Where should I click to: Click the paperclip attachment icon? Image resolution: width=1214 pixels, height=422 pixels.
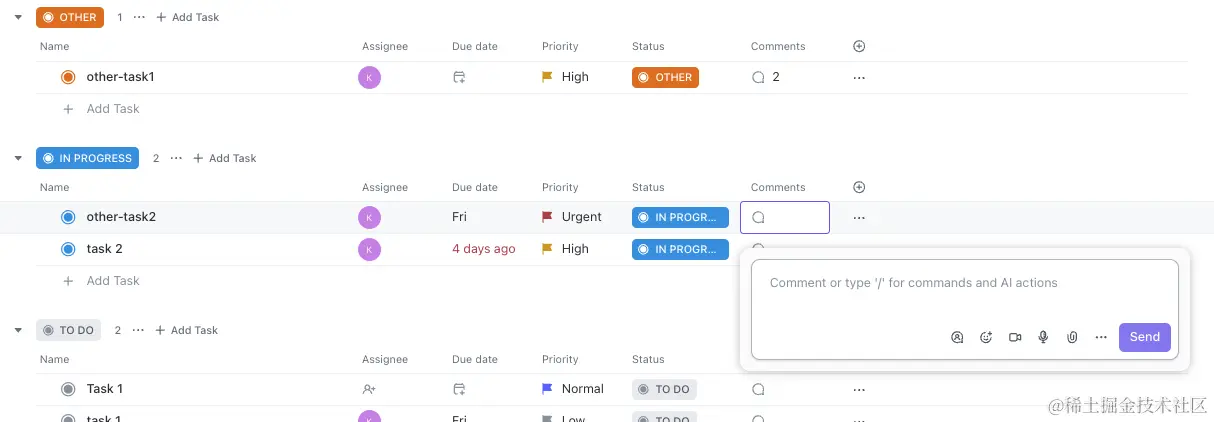coord(1072,338)
